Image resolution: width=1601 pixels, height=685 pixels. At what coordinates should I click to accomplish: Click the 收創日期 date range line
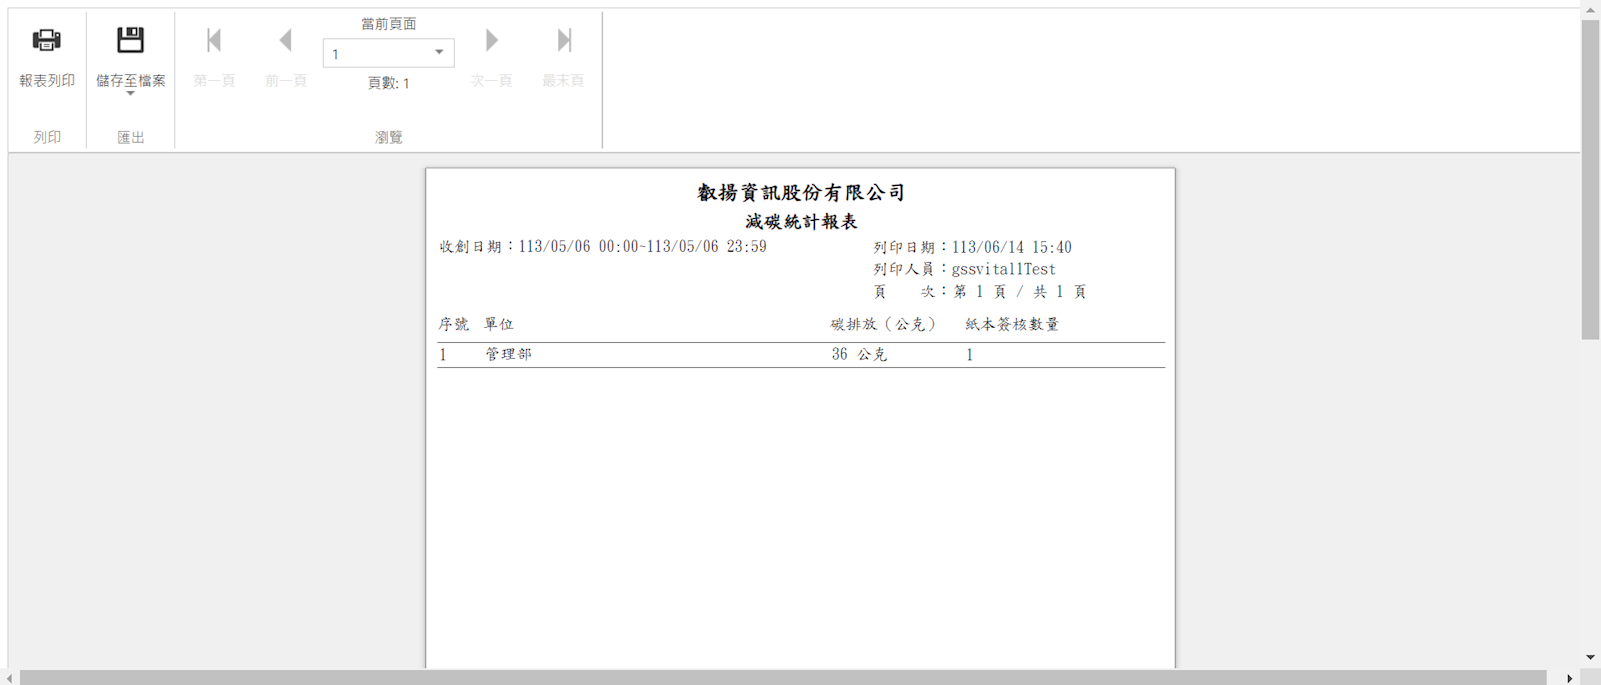click(x=603, y=246)
